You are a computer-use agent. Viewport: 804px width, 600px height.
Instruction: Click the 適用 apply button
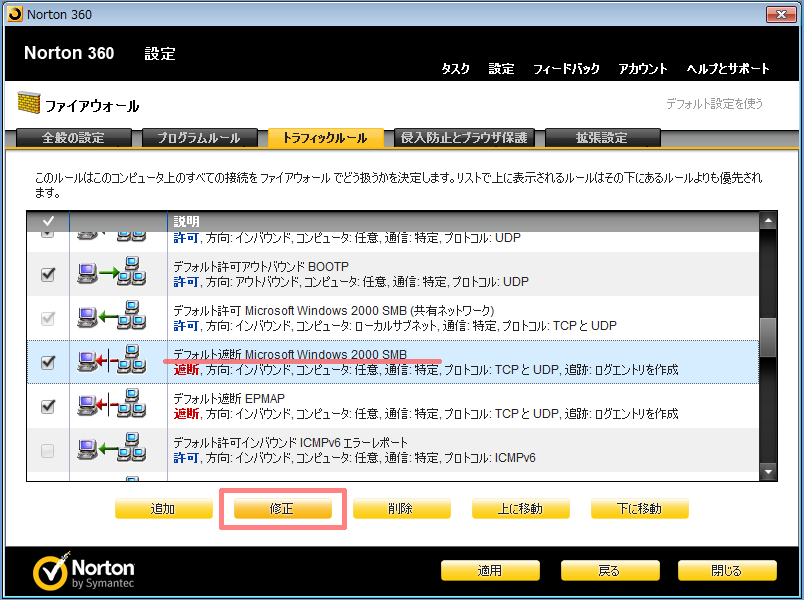[490, 571]
